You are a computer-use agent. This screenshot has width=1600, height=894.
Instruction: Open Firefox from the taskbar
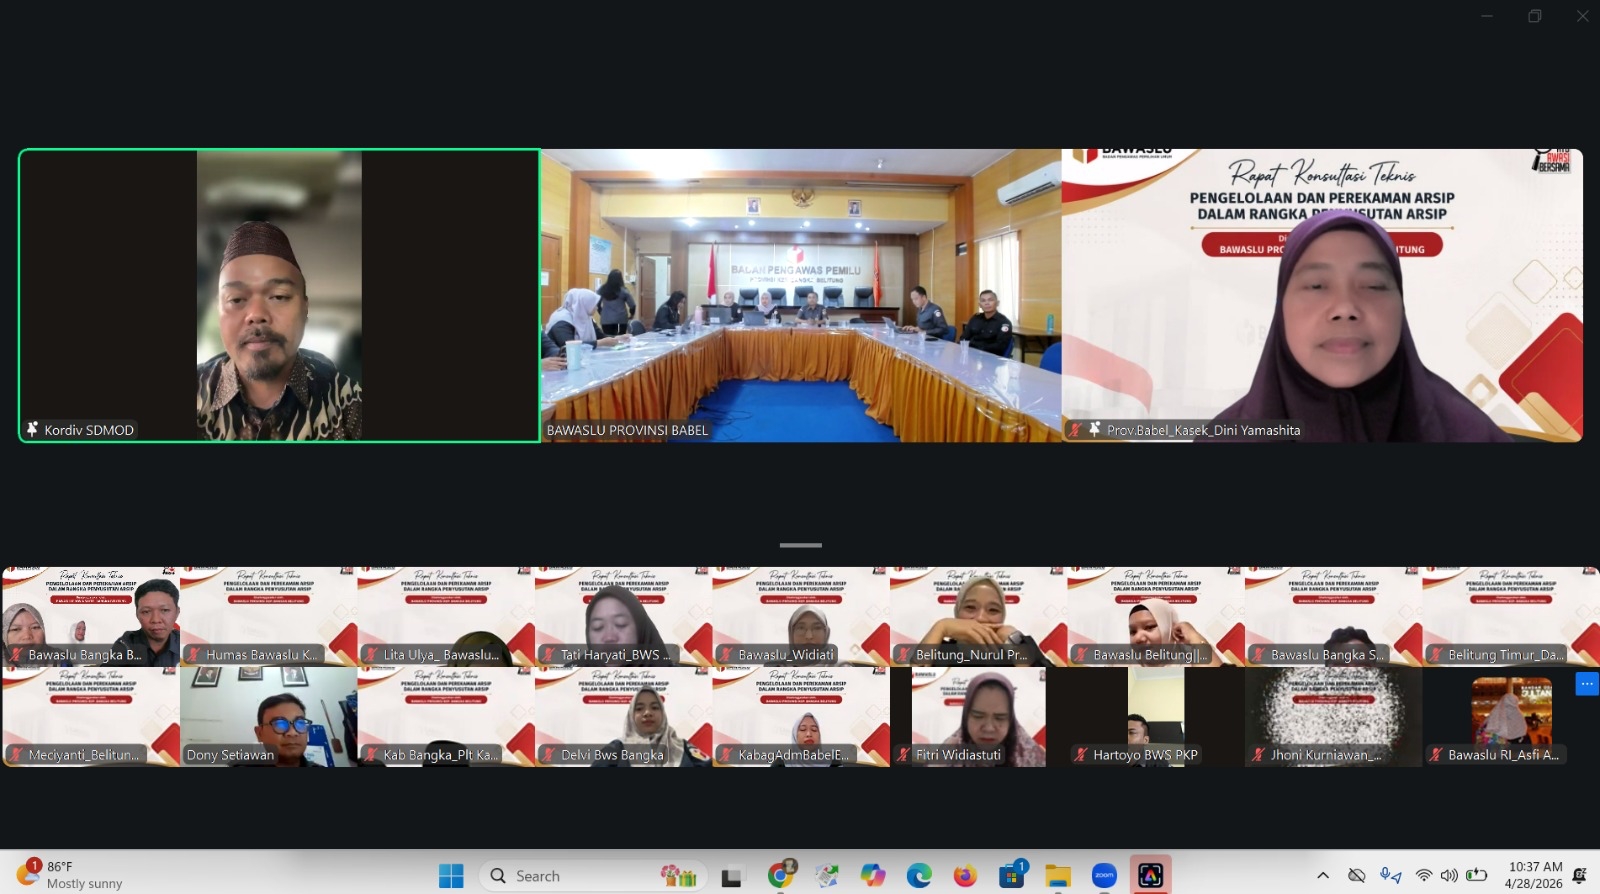click(965, 876)
